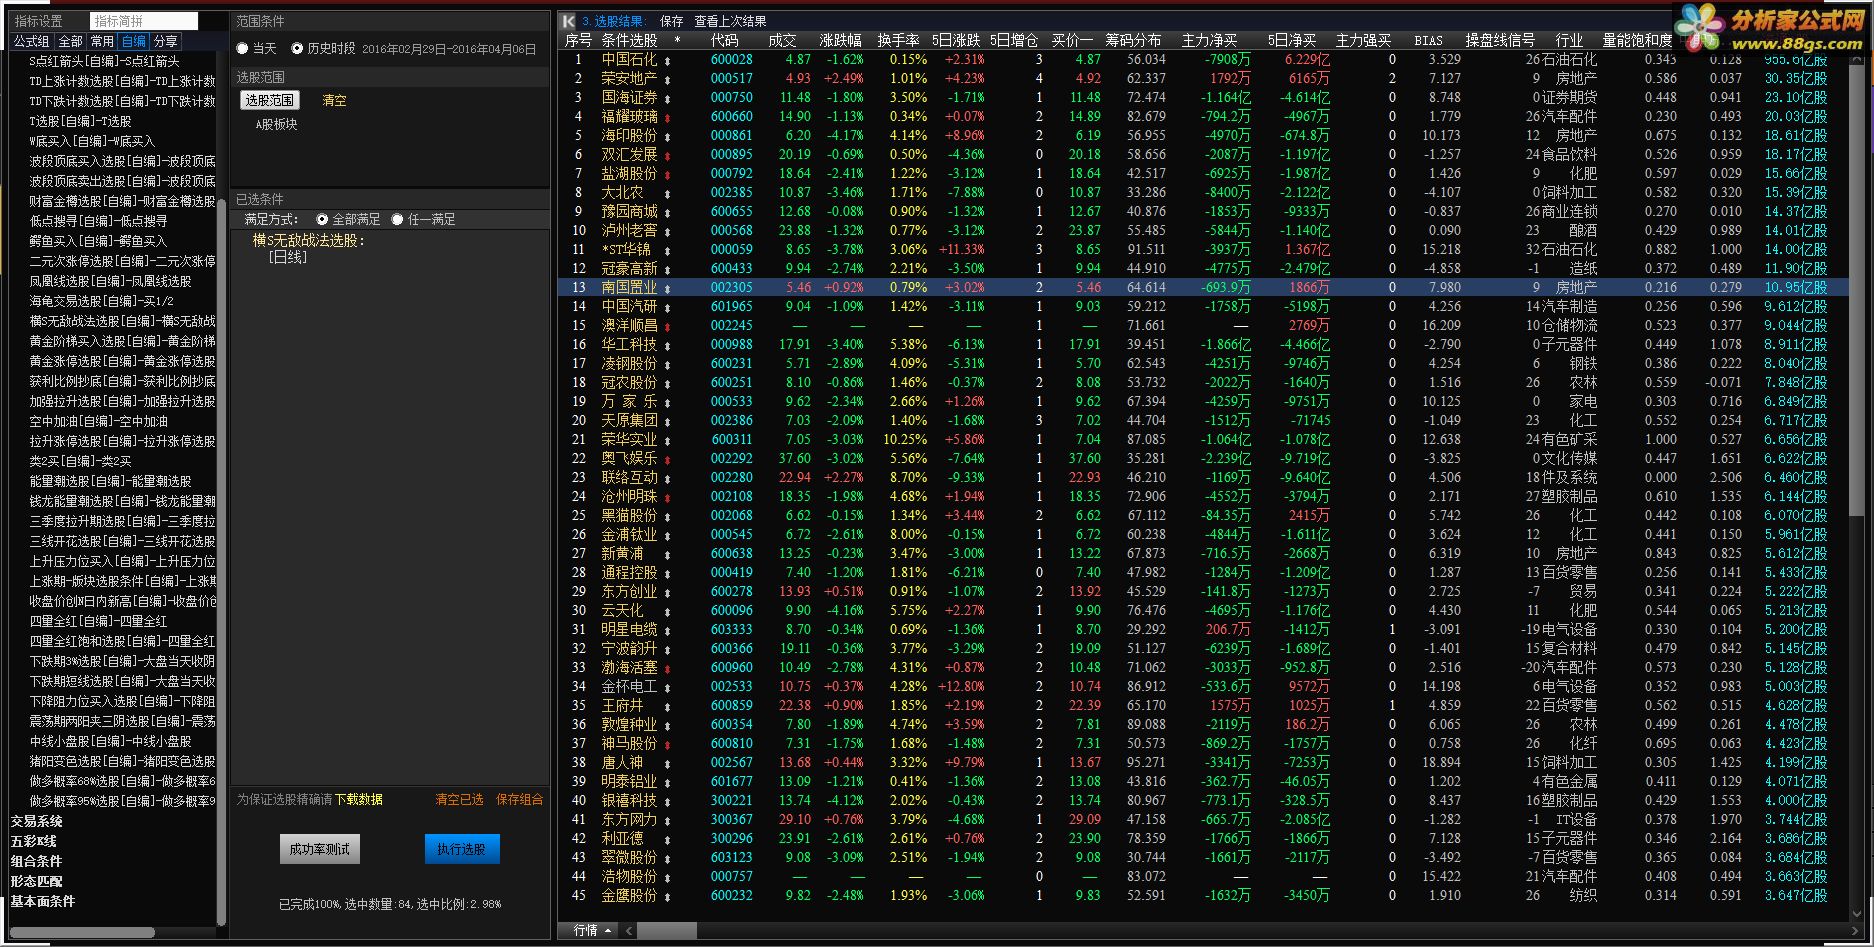Click the 清空已选 link
The width and height of the screenshot is (1874, 947).
coord(459,799)
